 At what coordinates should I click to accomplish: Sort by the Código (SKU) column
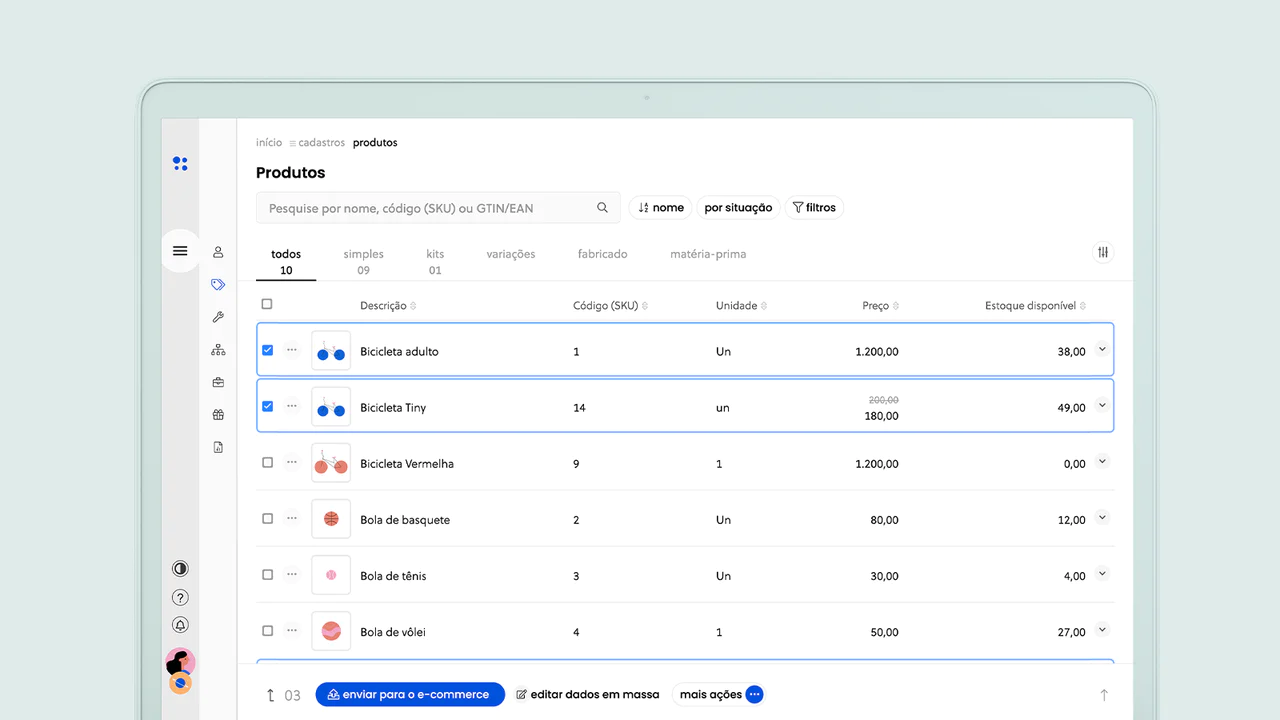[610, 306]
